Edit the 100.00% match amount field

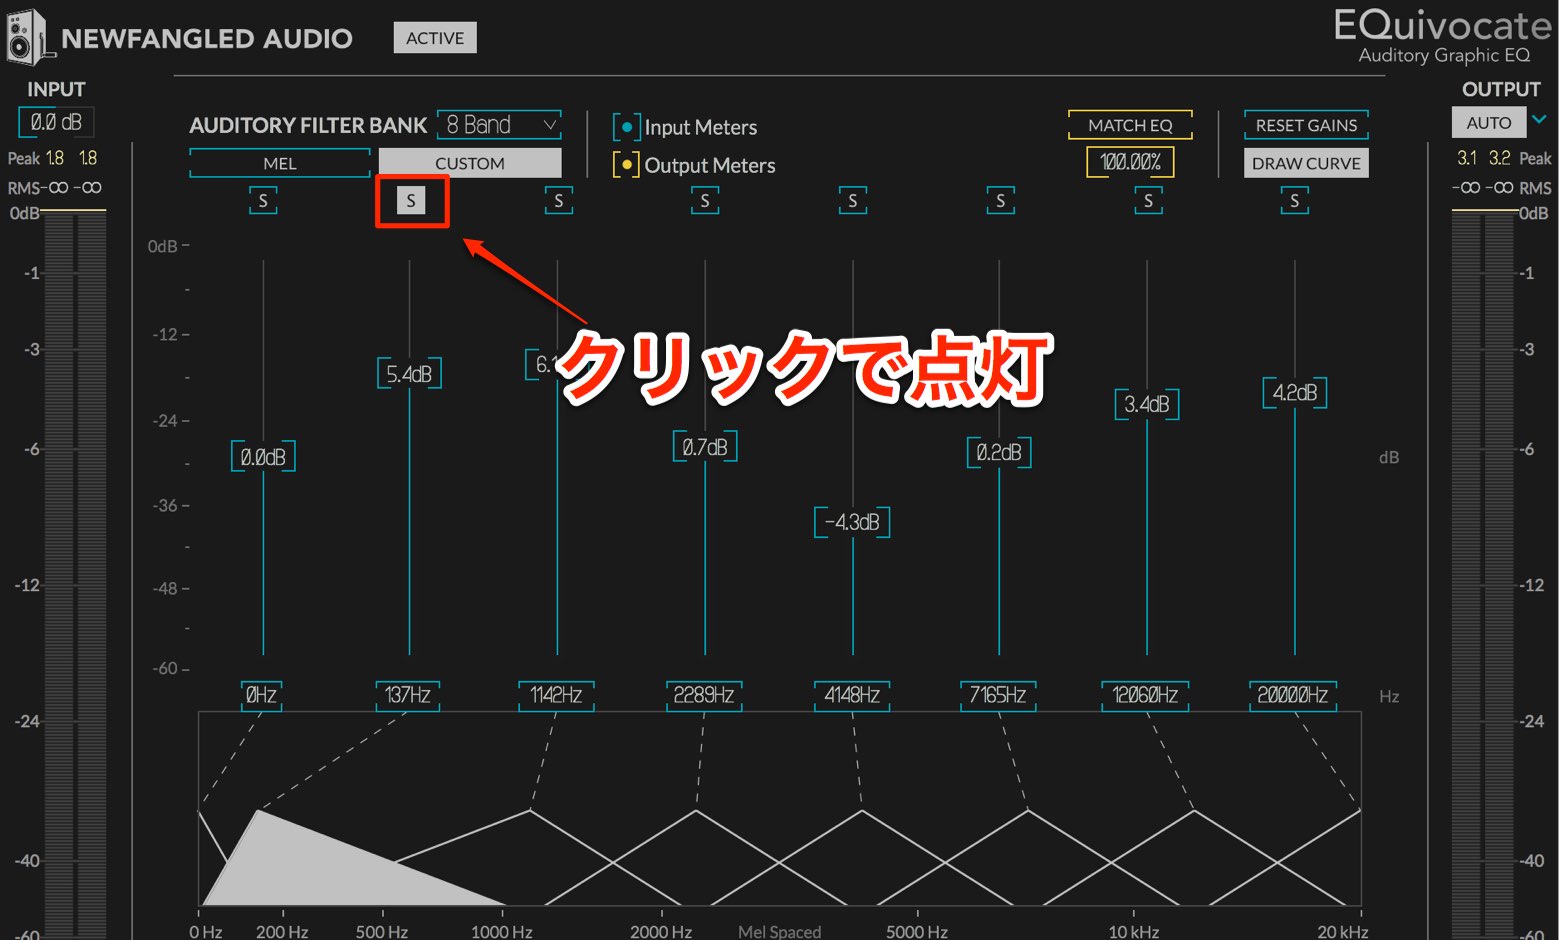[1130, 162]
